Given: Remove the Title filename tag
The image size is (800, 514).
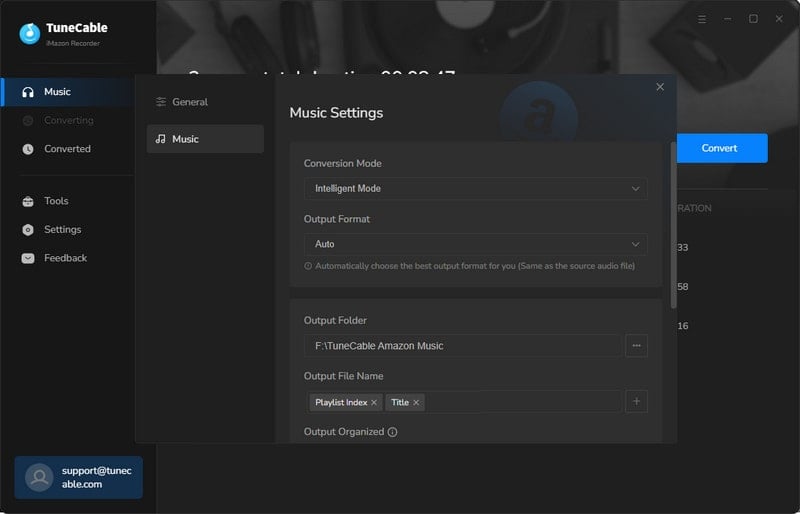Looking at the screenshot, I should [x=416, y=402].
